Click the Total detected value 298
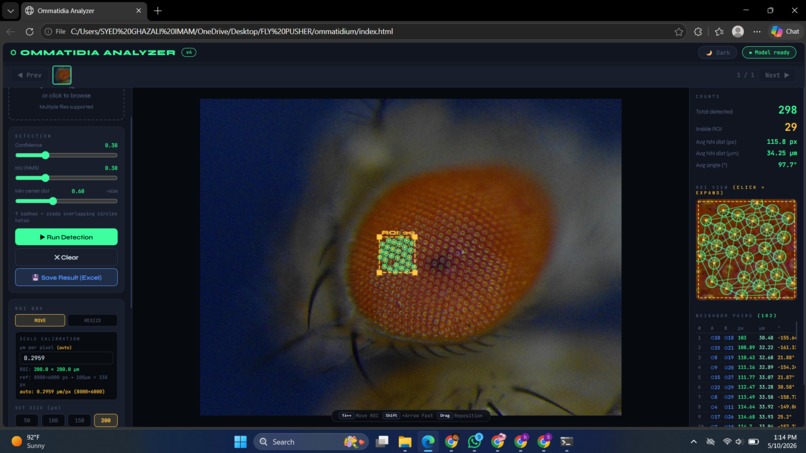Viewport: 806px width, 453px height. 787,110
